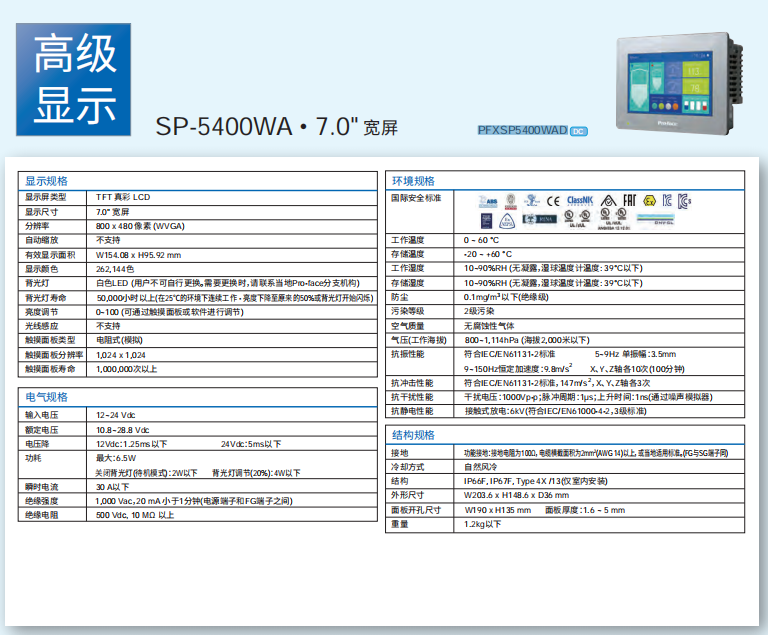This screenshot has width=768, height=635.
Task: Click the Ex NEPSI triangle logo
Action: click(x=507, y=221)
